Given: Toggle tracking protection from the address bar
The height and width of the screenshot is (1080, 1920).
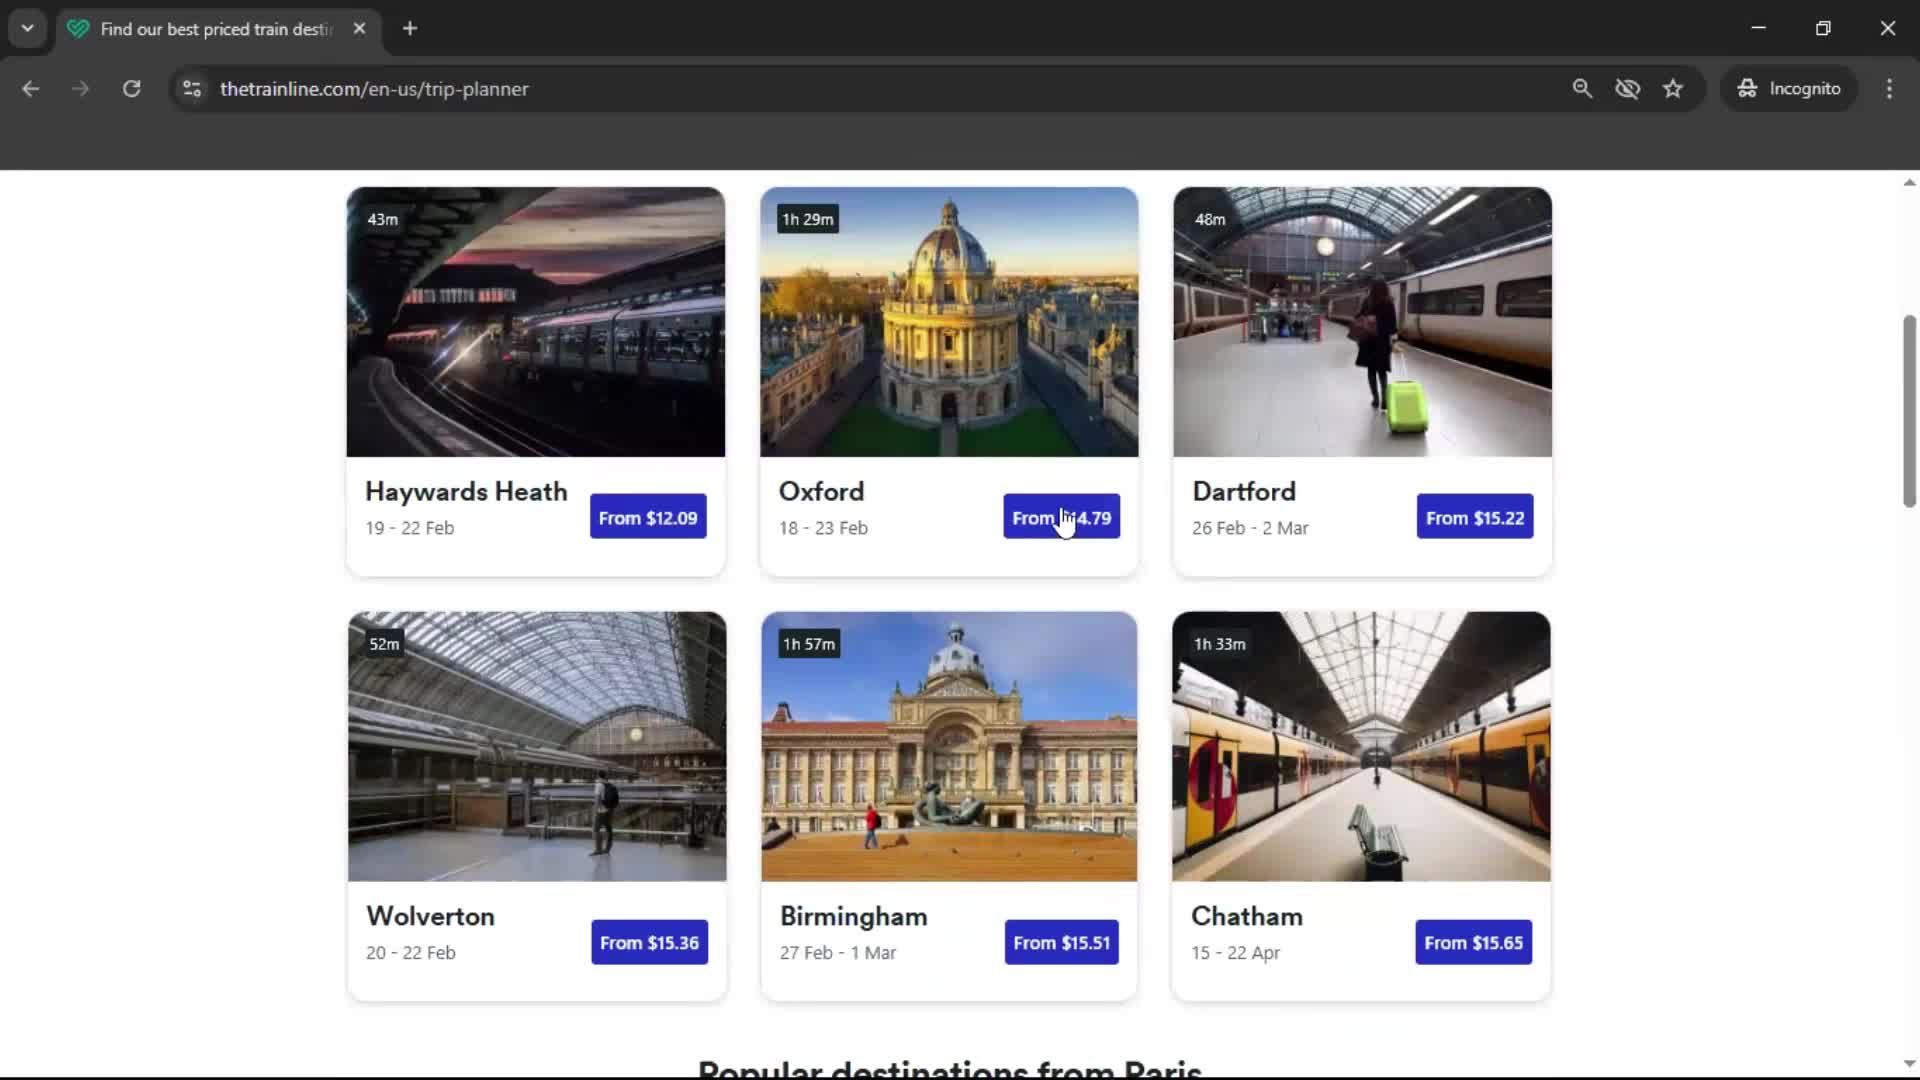Looking at the screenshot, I should coord(1628,88).
